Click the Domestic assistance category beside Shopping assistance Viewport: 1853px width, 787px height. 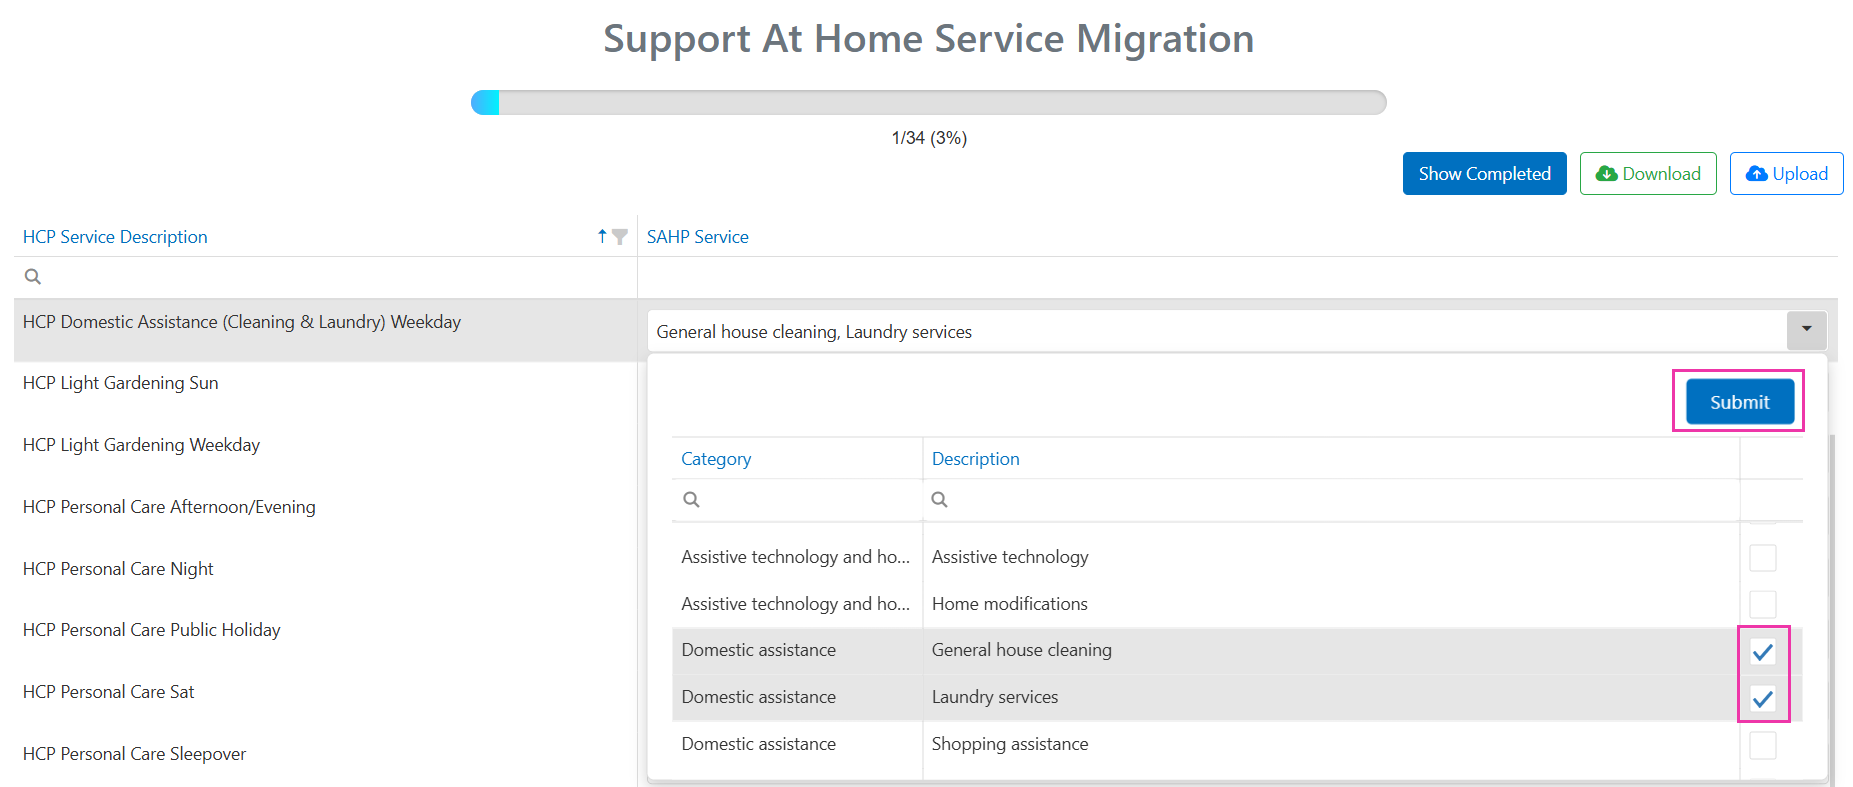[797, 745]
